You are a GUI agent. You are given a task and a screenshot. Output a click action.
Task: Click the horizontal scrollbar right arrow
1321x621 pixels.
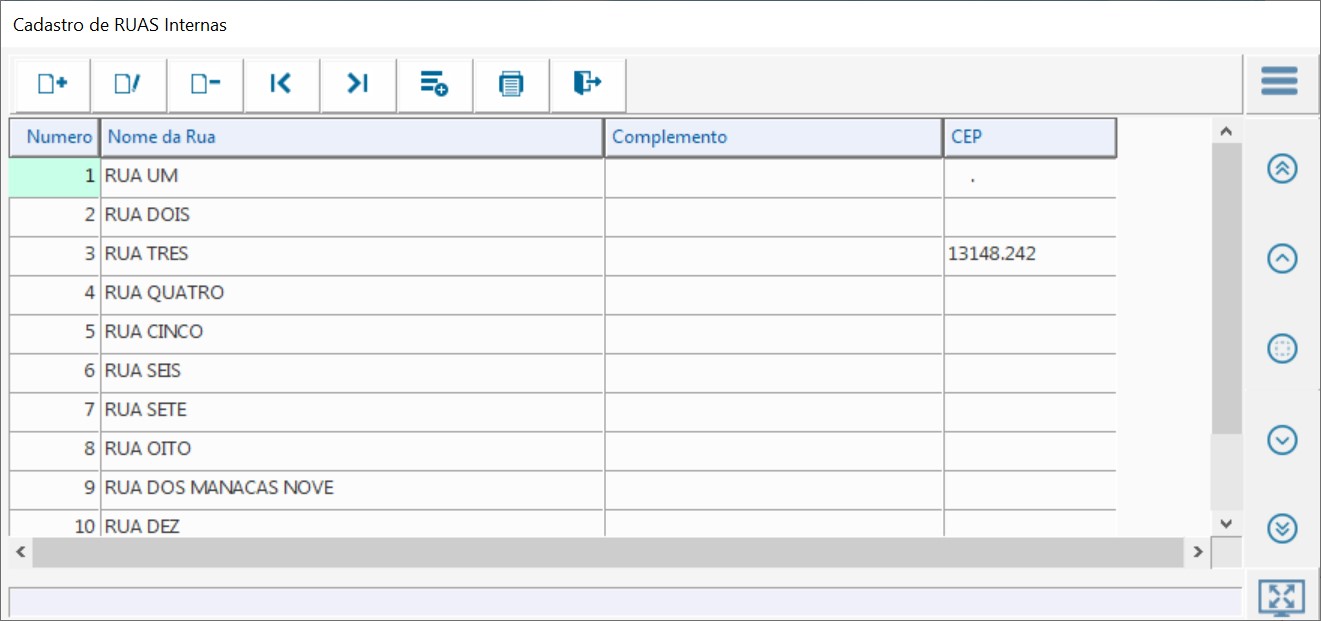point(1197,552)
